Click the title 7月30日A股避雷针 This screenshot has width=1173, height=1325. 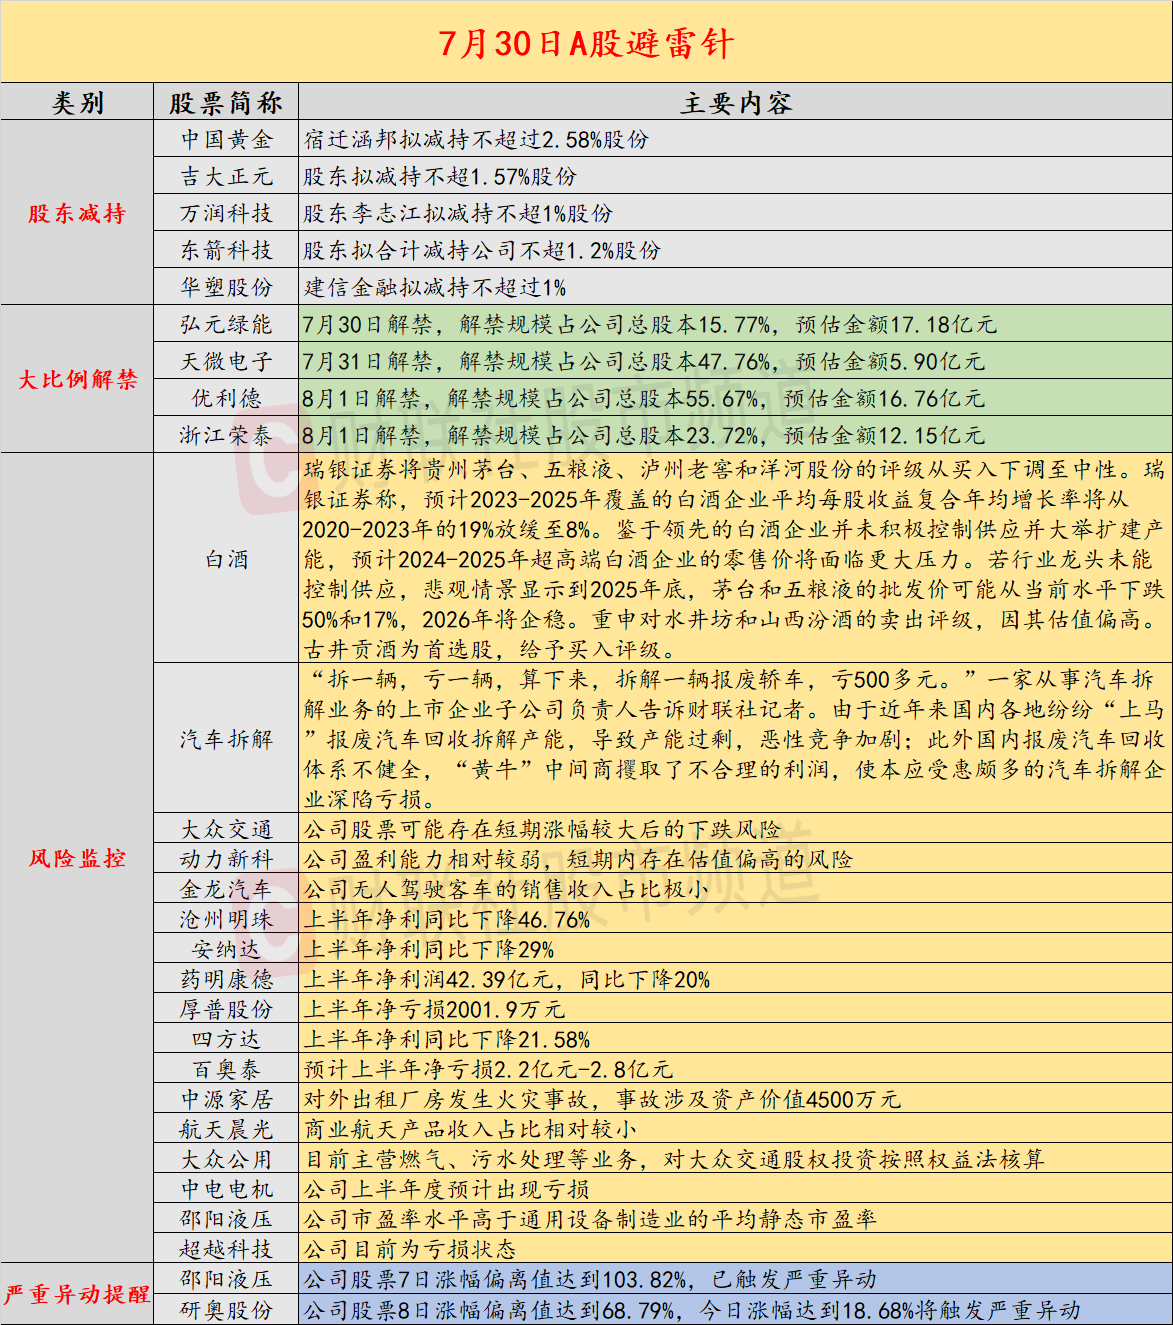pyautogui.click(x=586, y=43)
